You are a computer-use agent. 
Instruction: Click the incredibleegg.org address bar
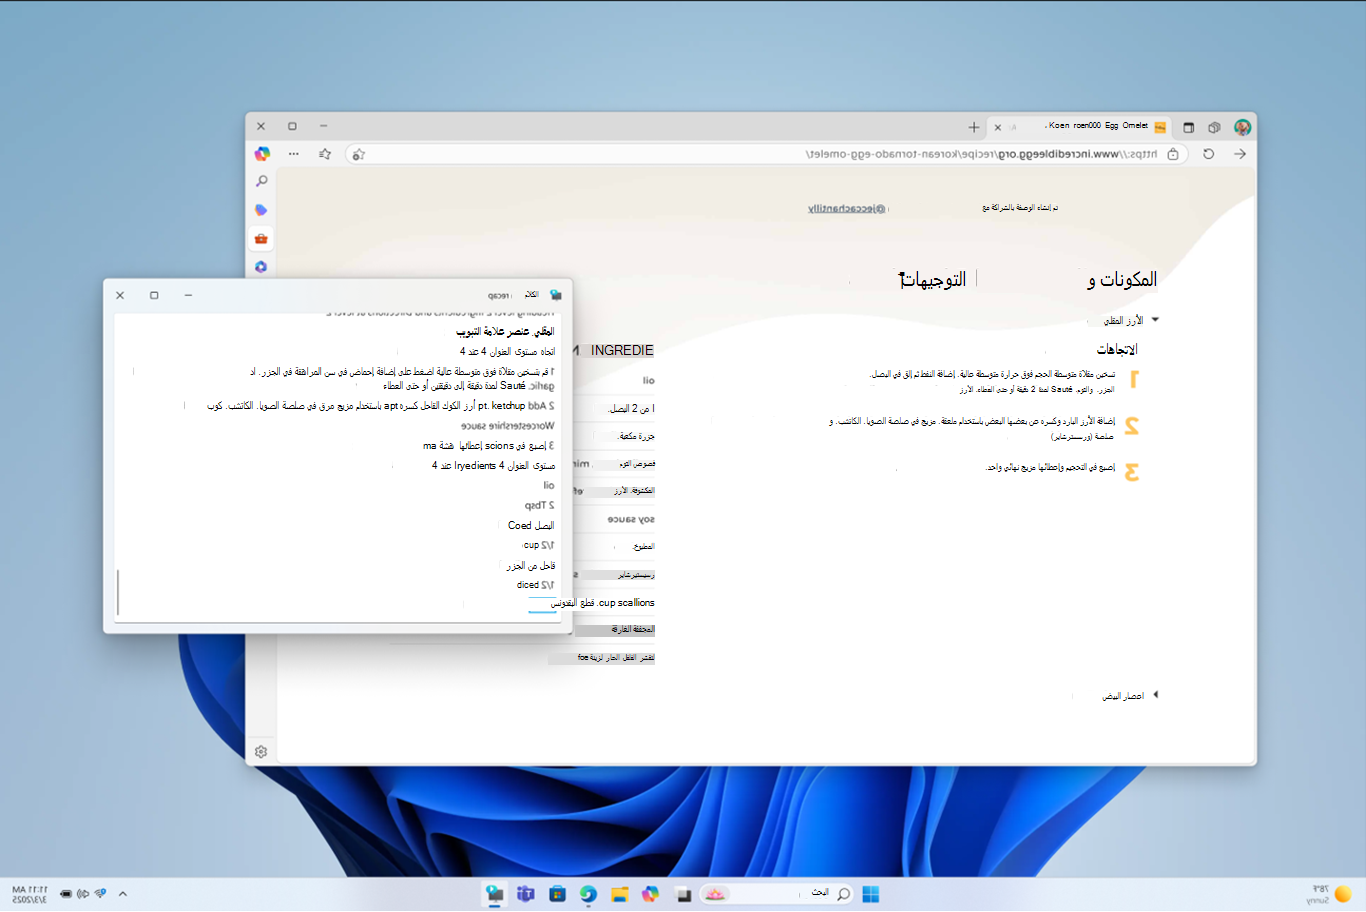click(766, 154)
